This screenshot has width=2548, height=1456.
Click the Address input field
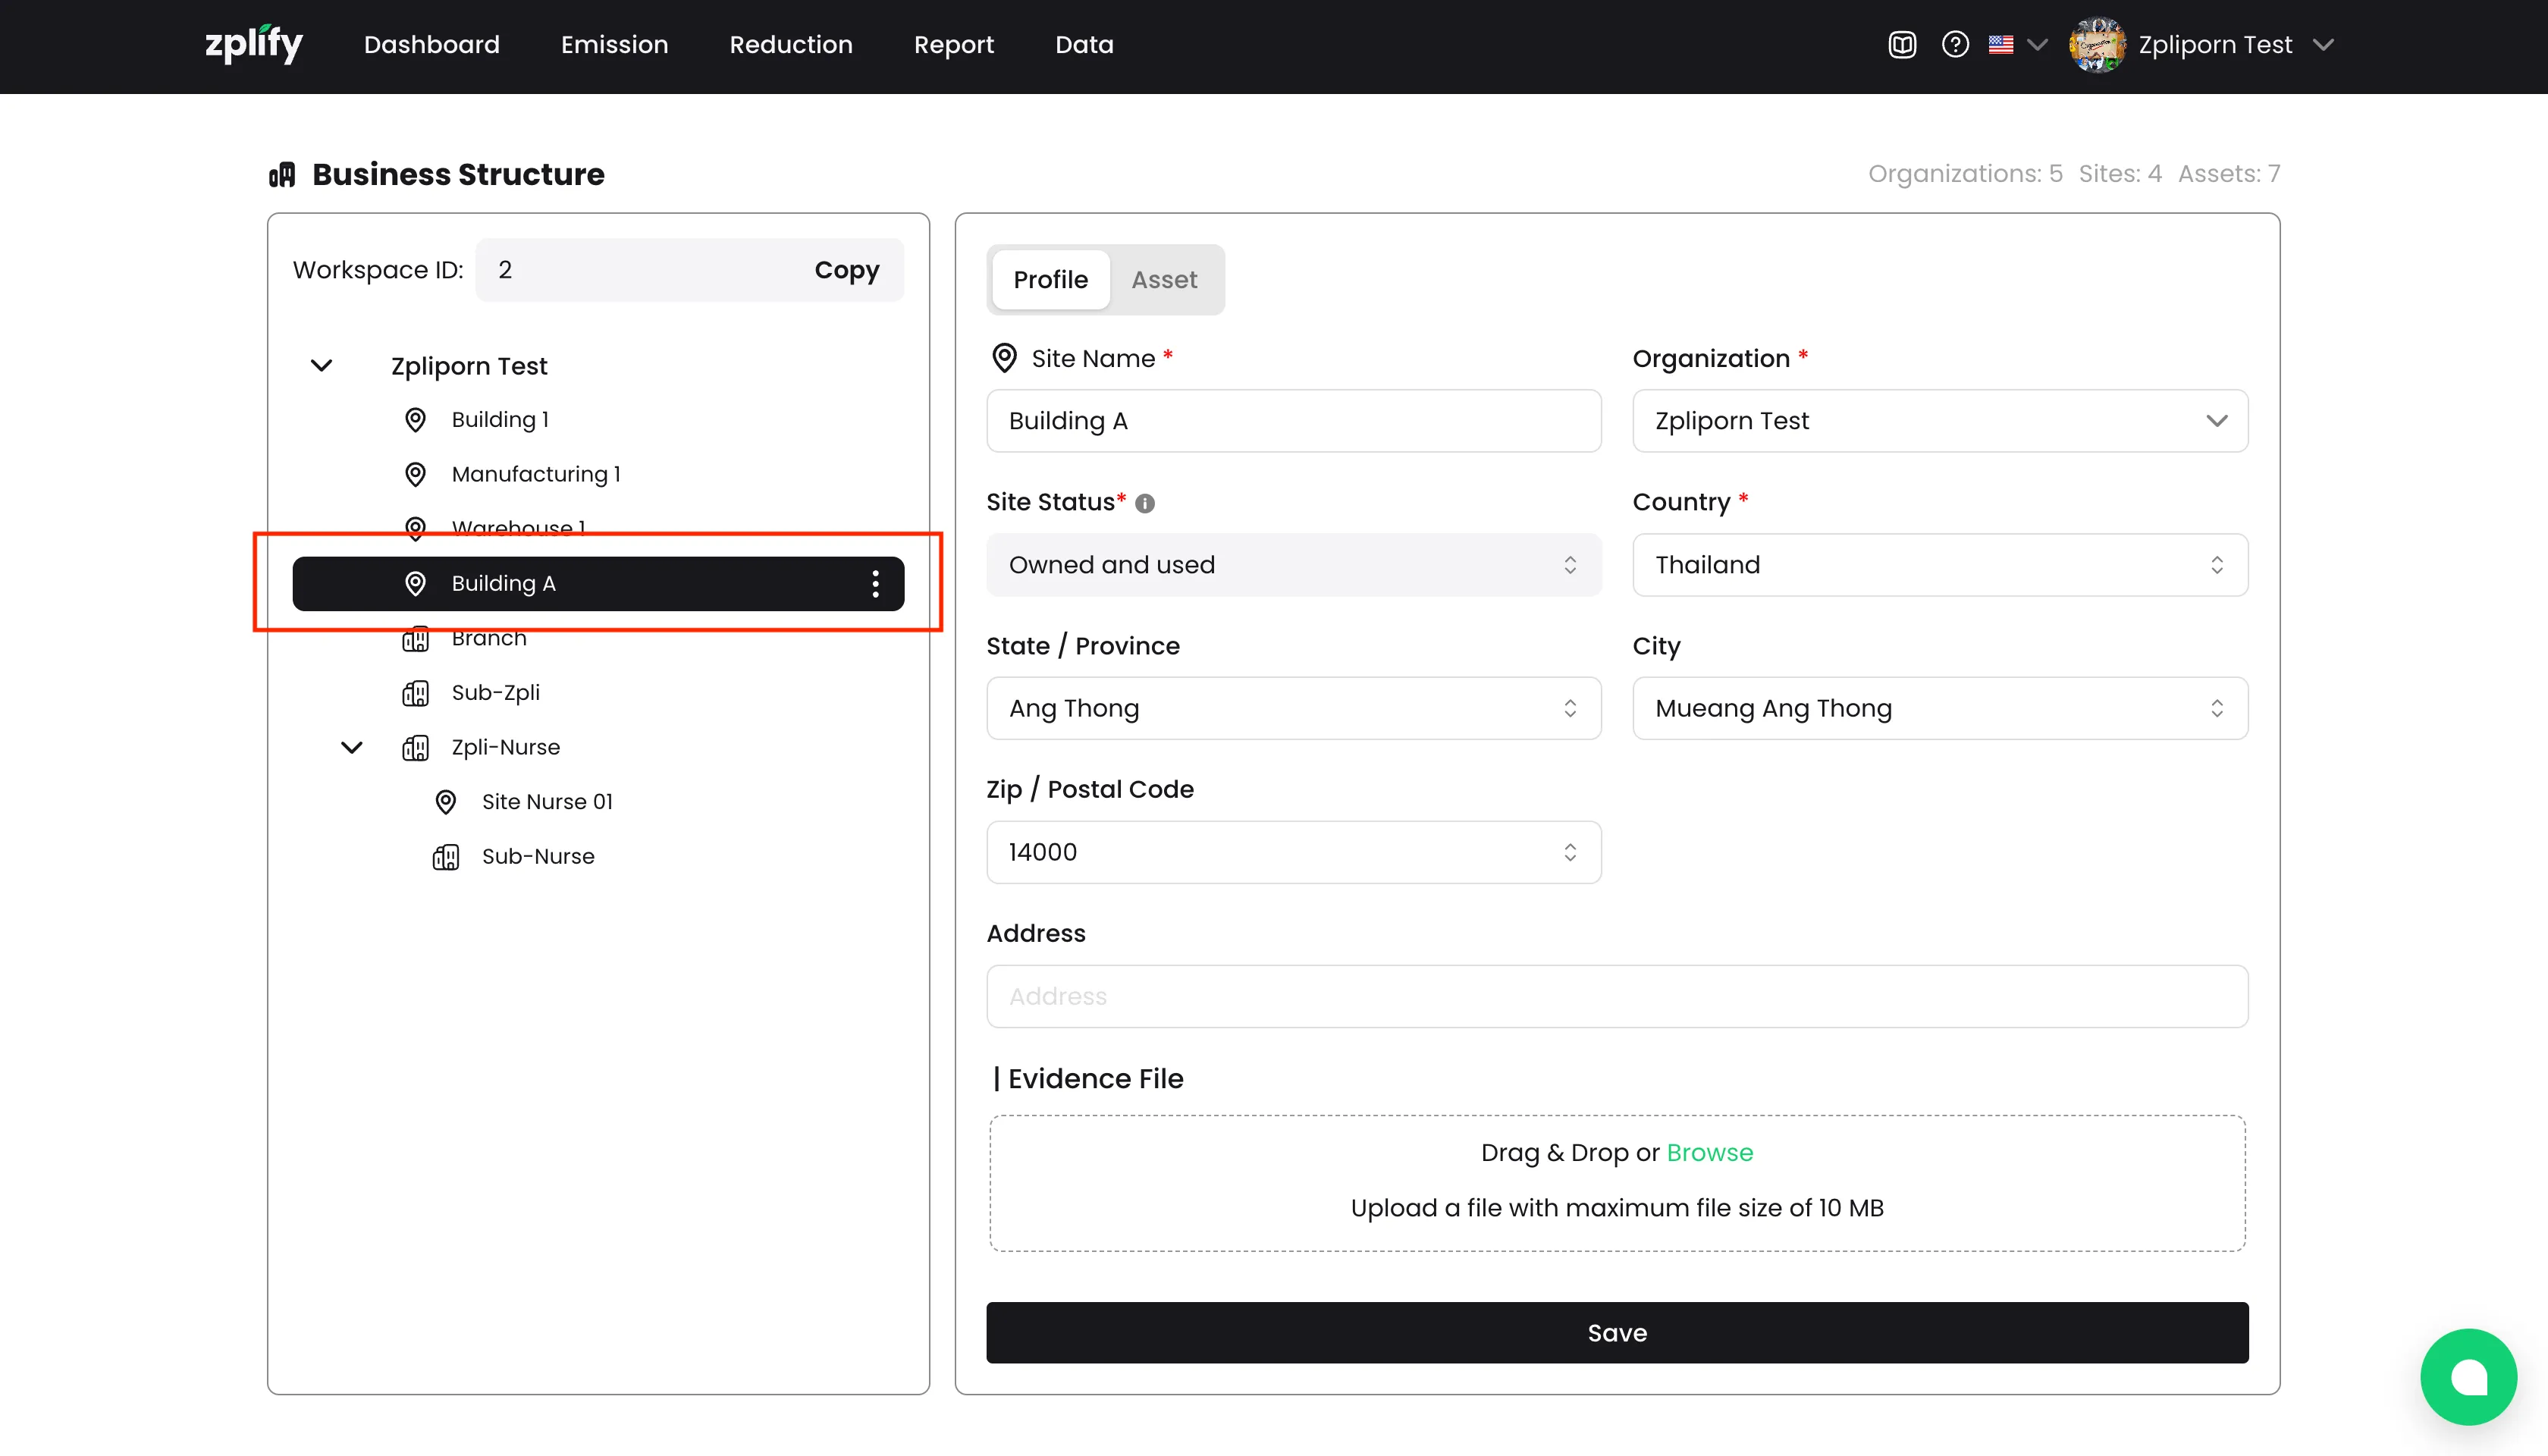[x=1616, y=997]
